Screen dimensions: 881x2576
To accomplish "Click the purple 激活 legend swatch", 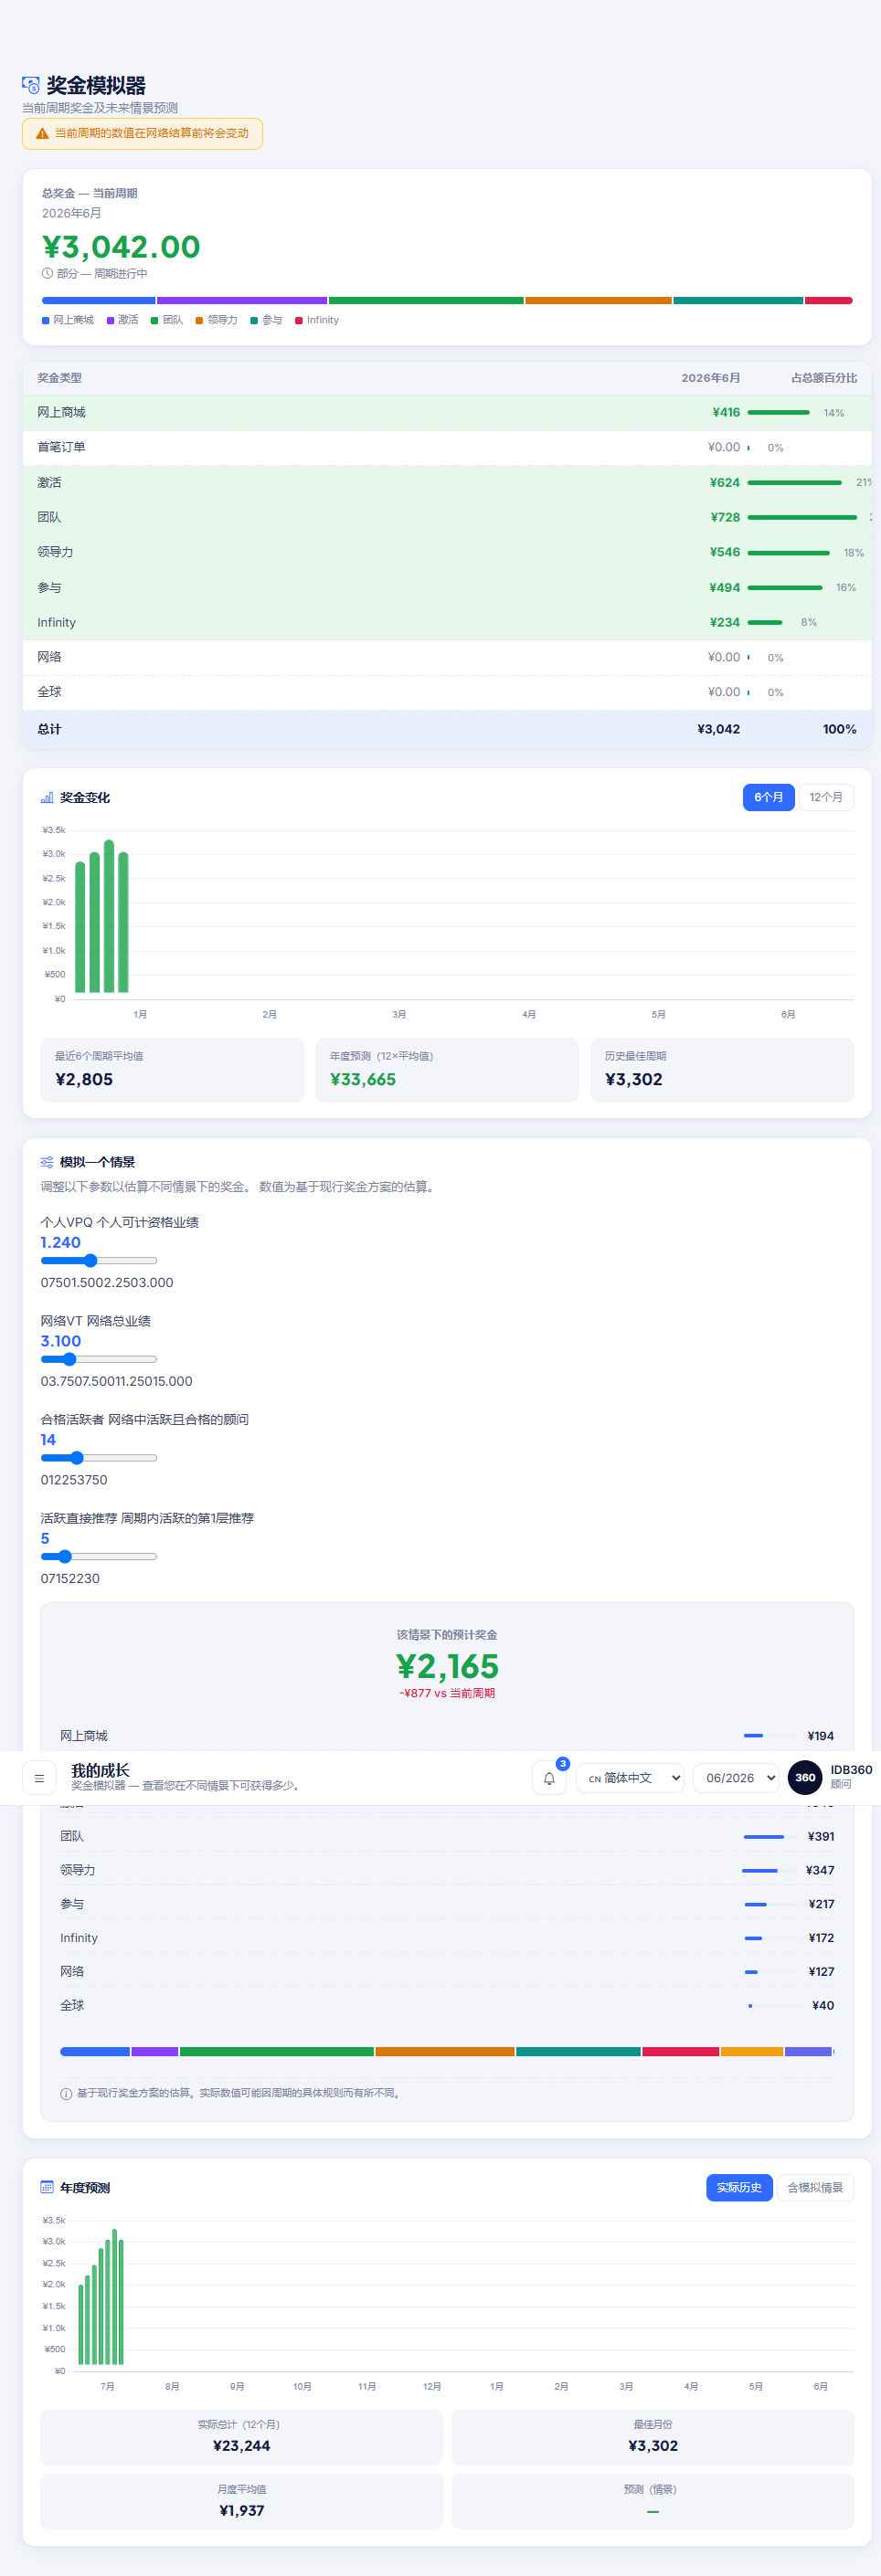I will 110,321.
